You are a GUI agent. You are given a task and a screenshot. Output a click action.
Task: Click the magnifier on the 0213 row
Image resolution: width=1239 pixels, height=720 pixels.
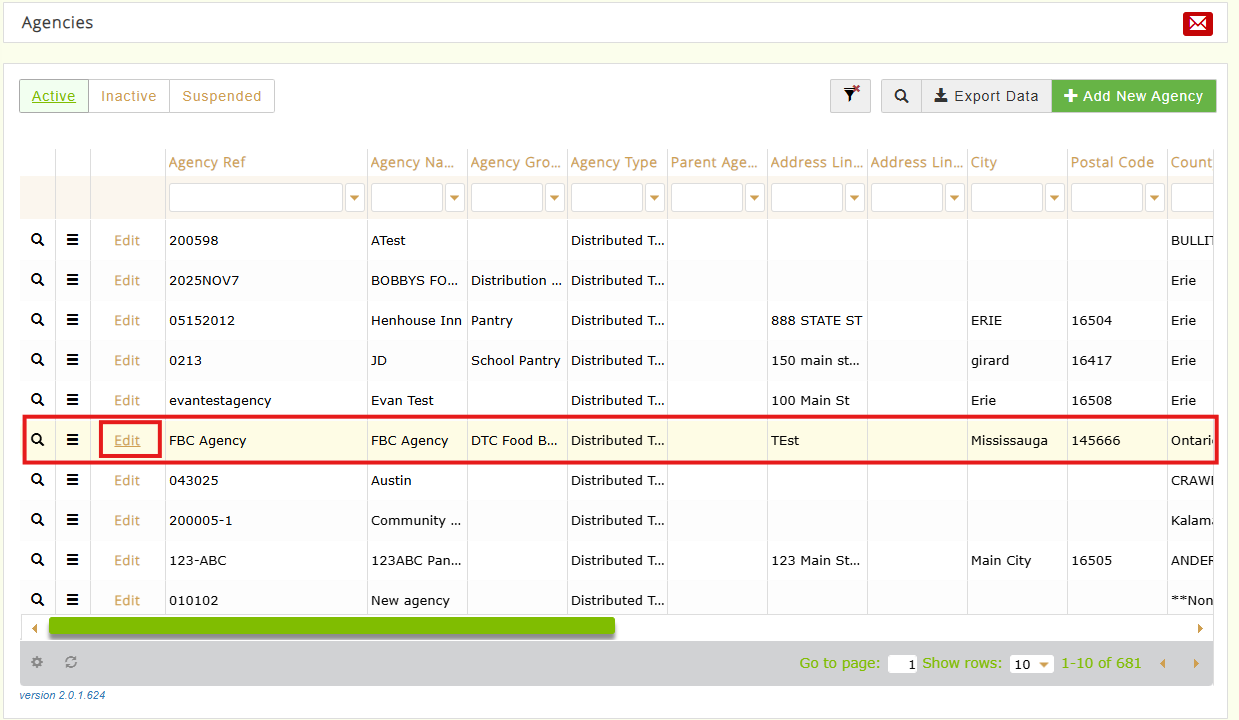click(37, 360)
